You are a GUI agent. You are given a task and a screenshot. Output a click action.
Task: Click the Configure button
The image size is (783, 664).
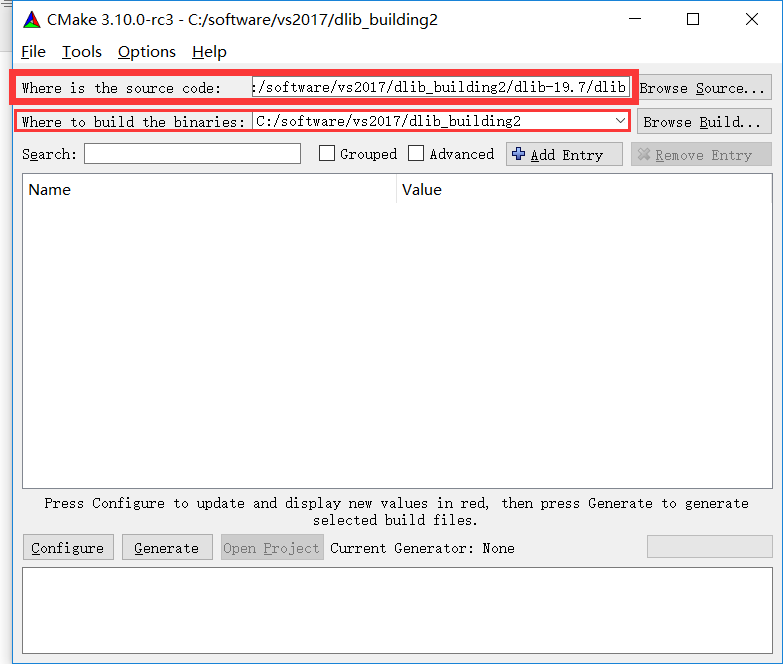pyautogui.click(x=68, y=548)
